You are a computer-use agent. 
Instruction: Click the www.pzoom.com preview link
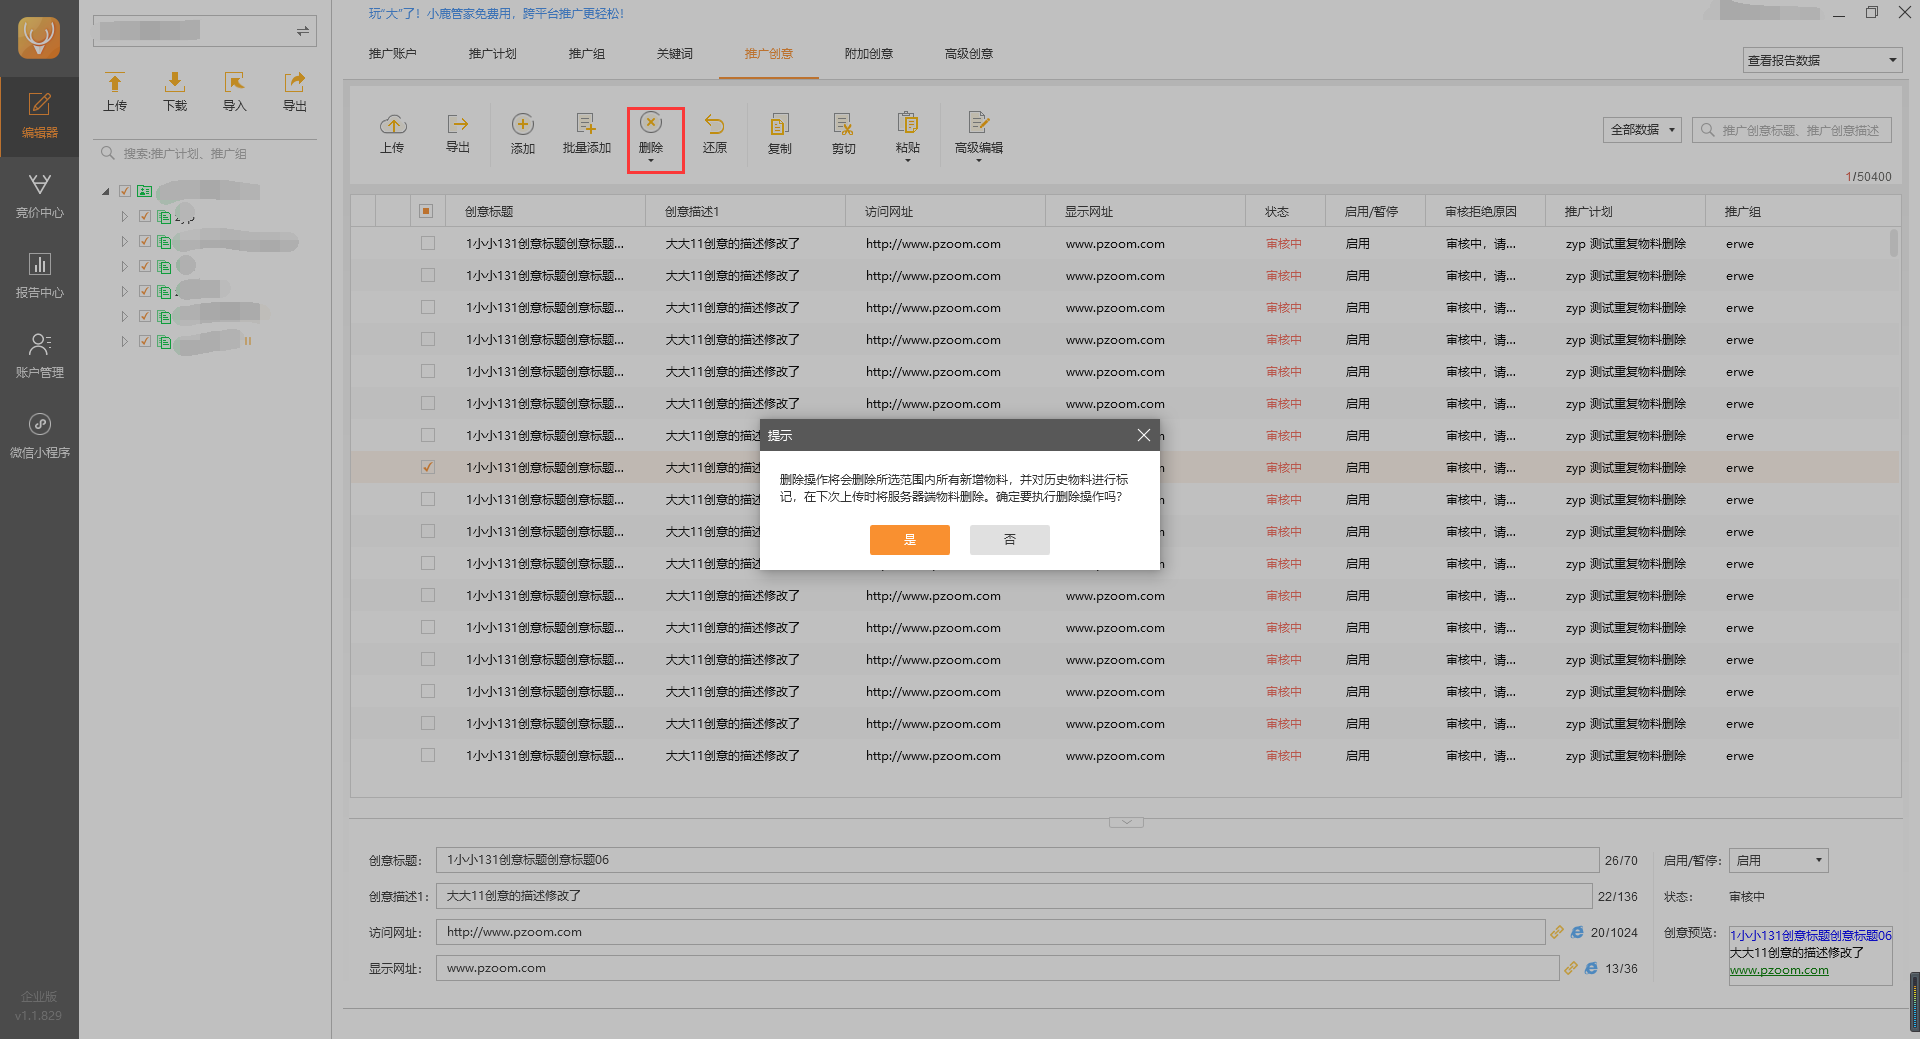1779,970
